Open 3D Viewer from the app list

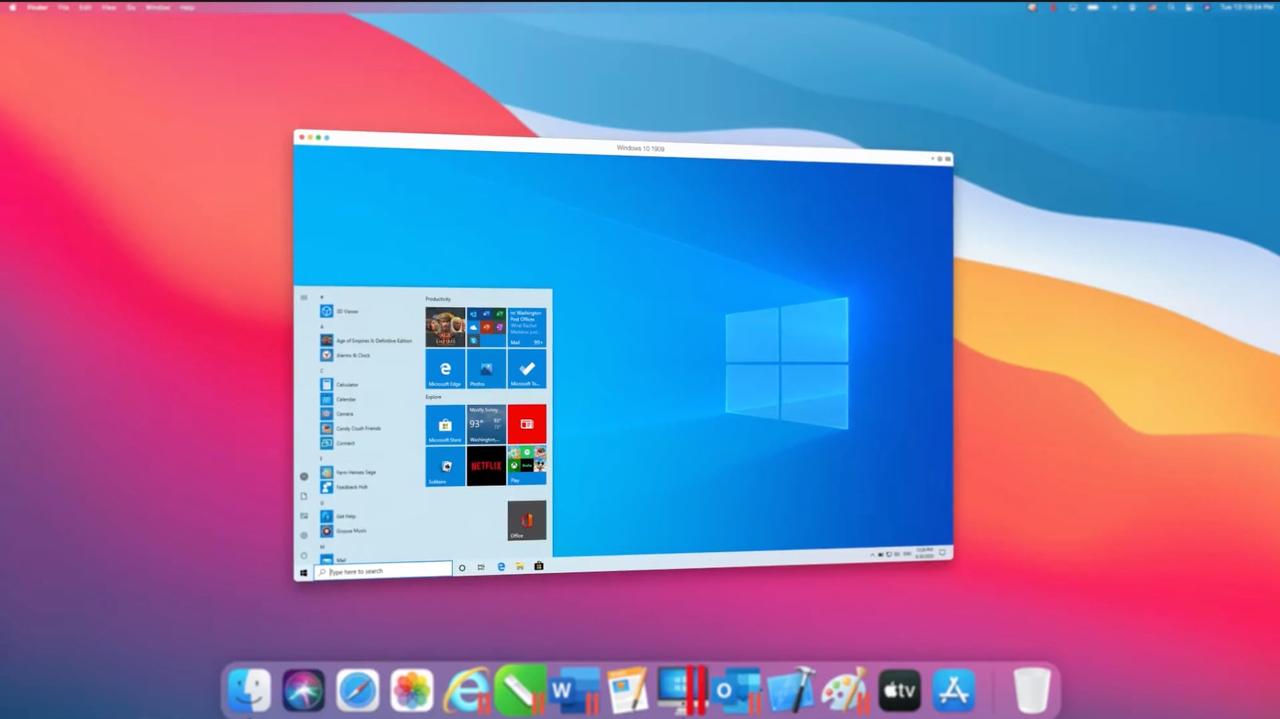(x=340, y=311)
